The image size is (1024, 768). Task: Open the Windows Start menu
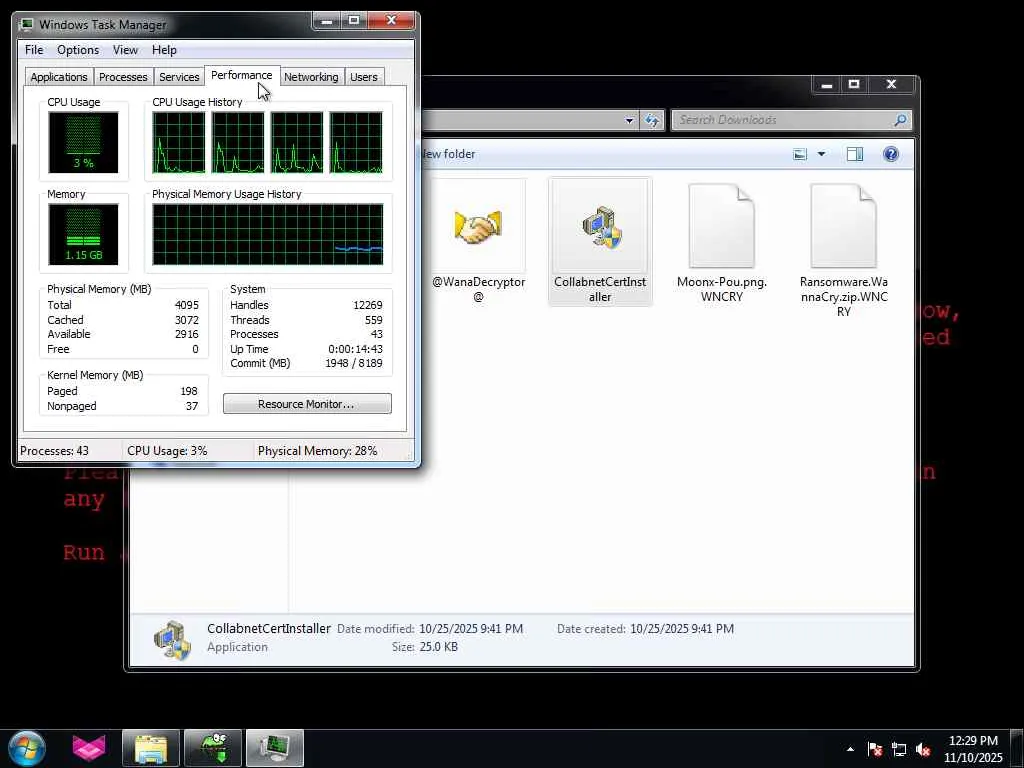(x=27, y=748)
